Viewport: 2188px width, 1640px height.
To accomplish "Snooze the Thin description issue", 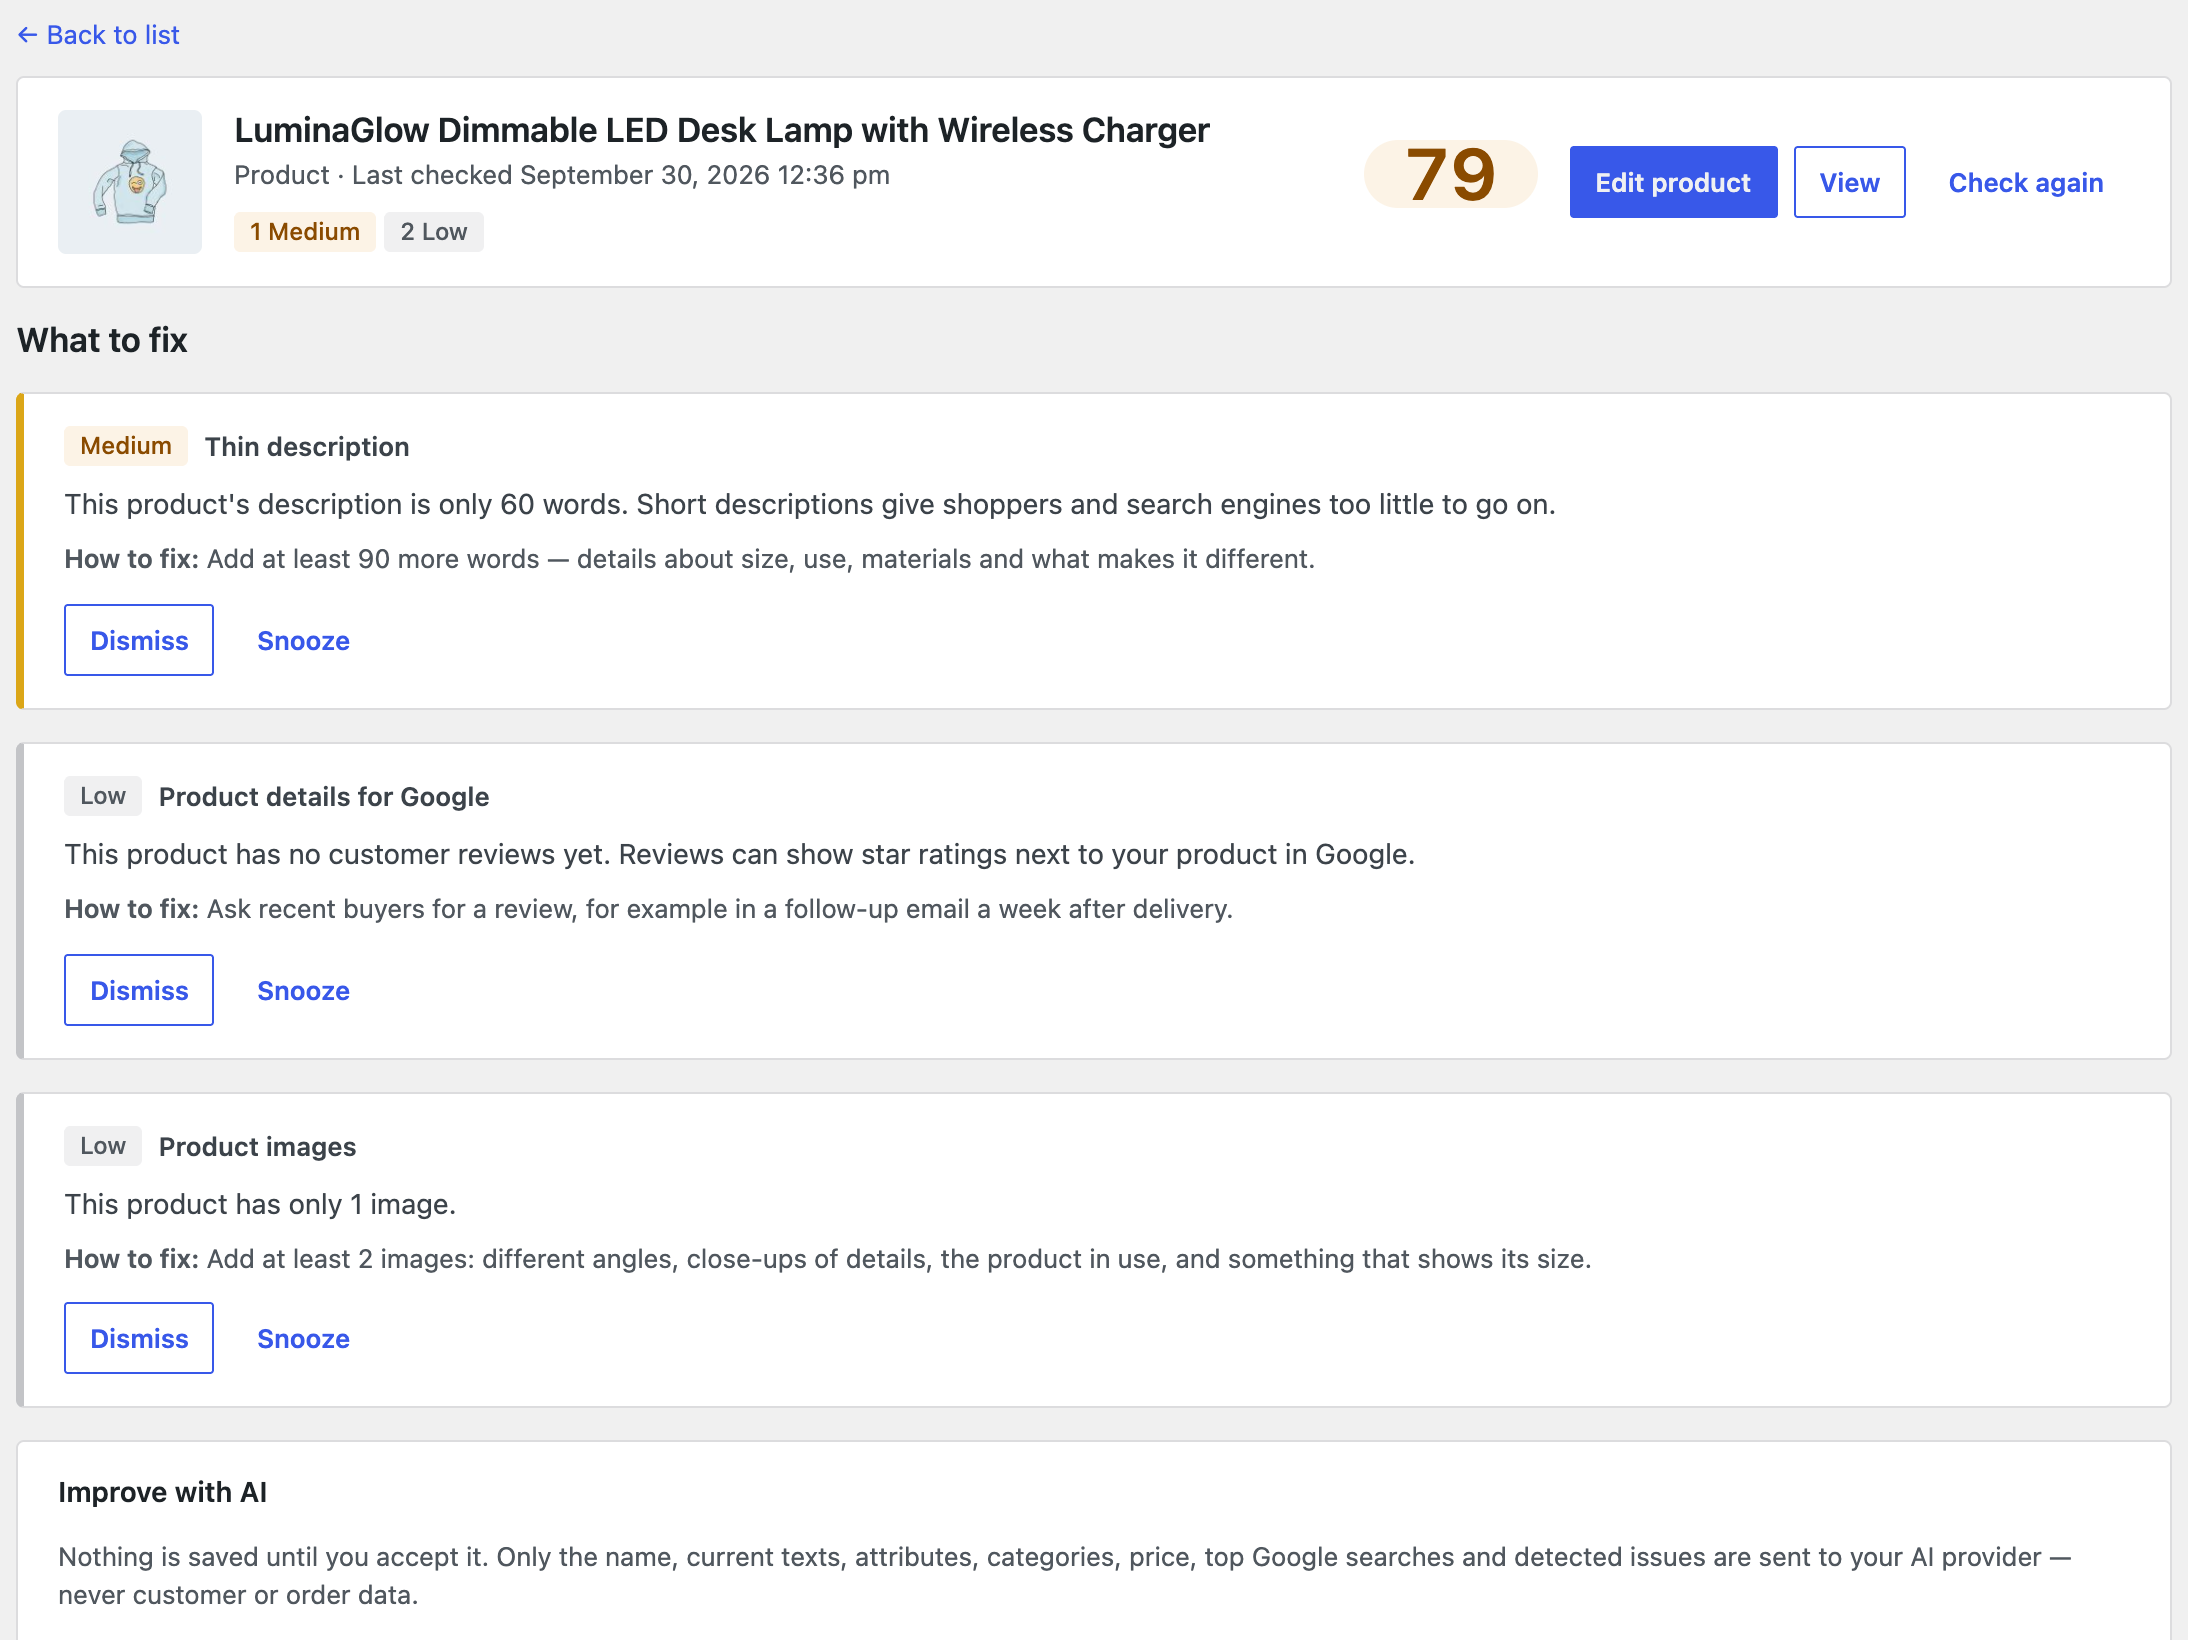I will 303,640.
